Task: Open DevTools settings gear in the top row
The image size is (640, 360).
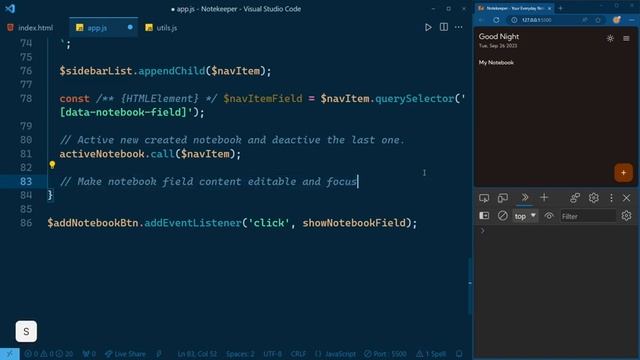Action: click(593, 198)
